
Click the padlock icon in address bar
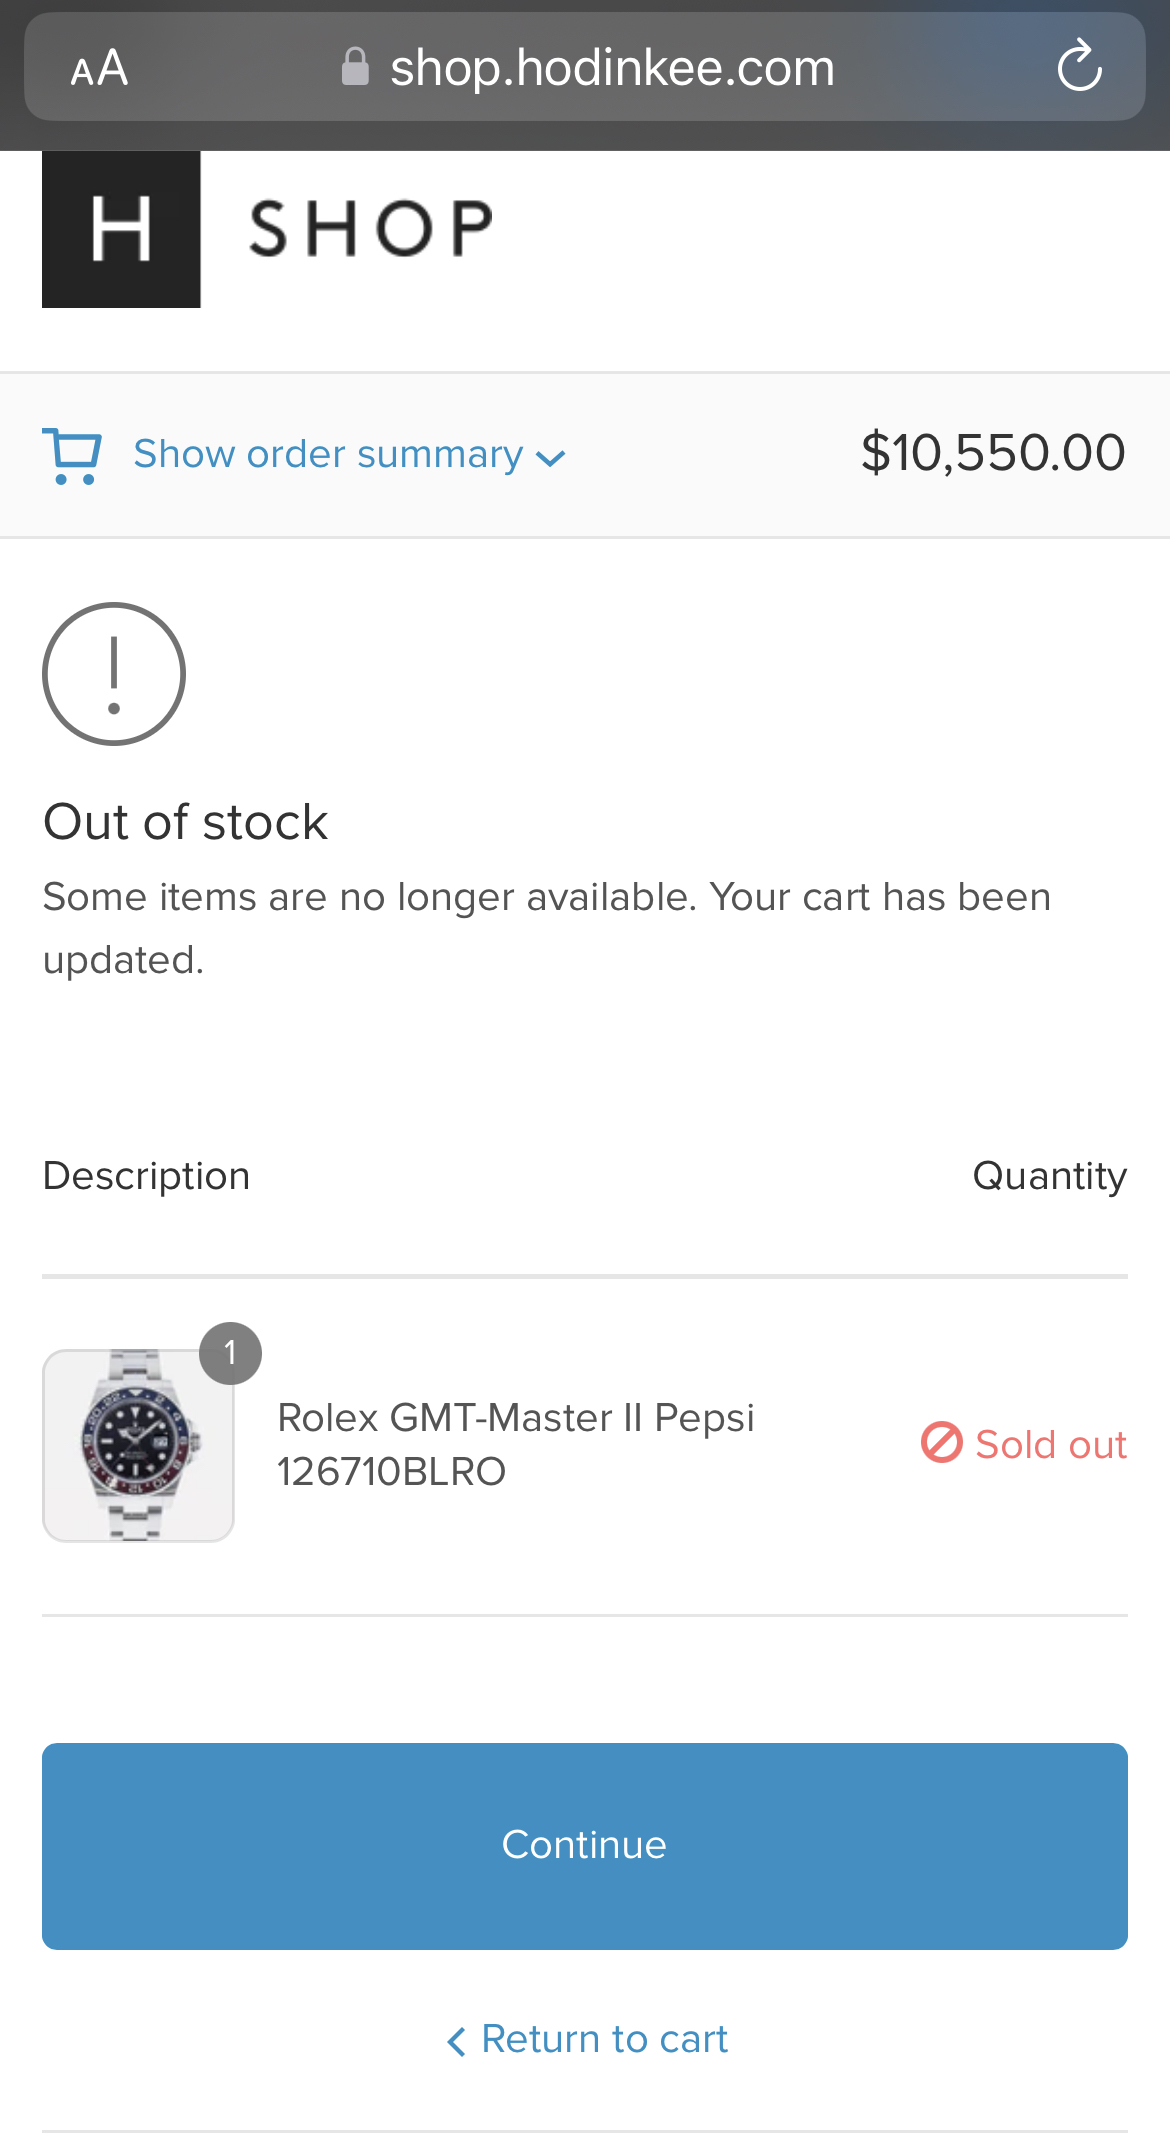pos(355,67)
